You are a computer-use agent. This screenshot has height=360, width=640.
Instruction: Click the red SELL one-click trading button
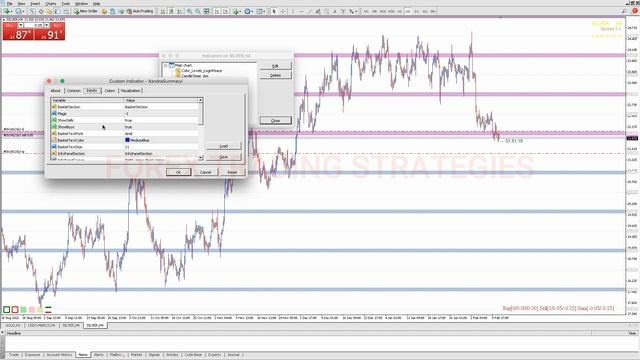tap(18, 34)
